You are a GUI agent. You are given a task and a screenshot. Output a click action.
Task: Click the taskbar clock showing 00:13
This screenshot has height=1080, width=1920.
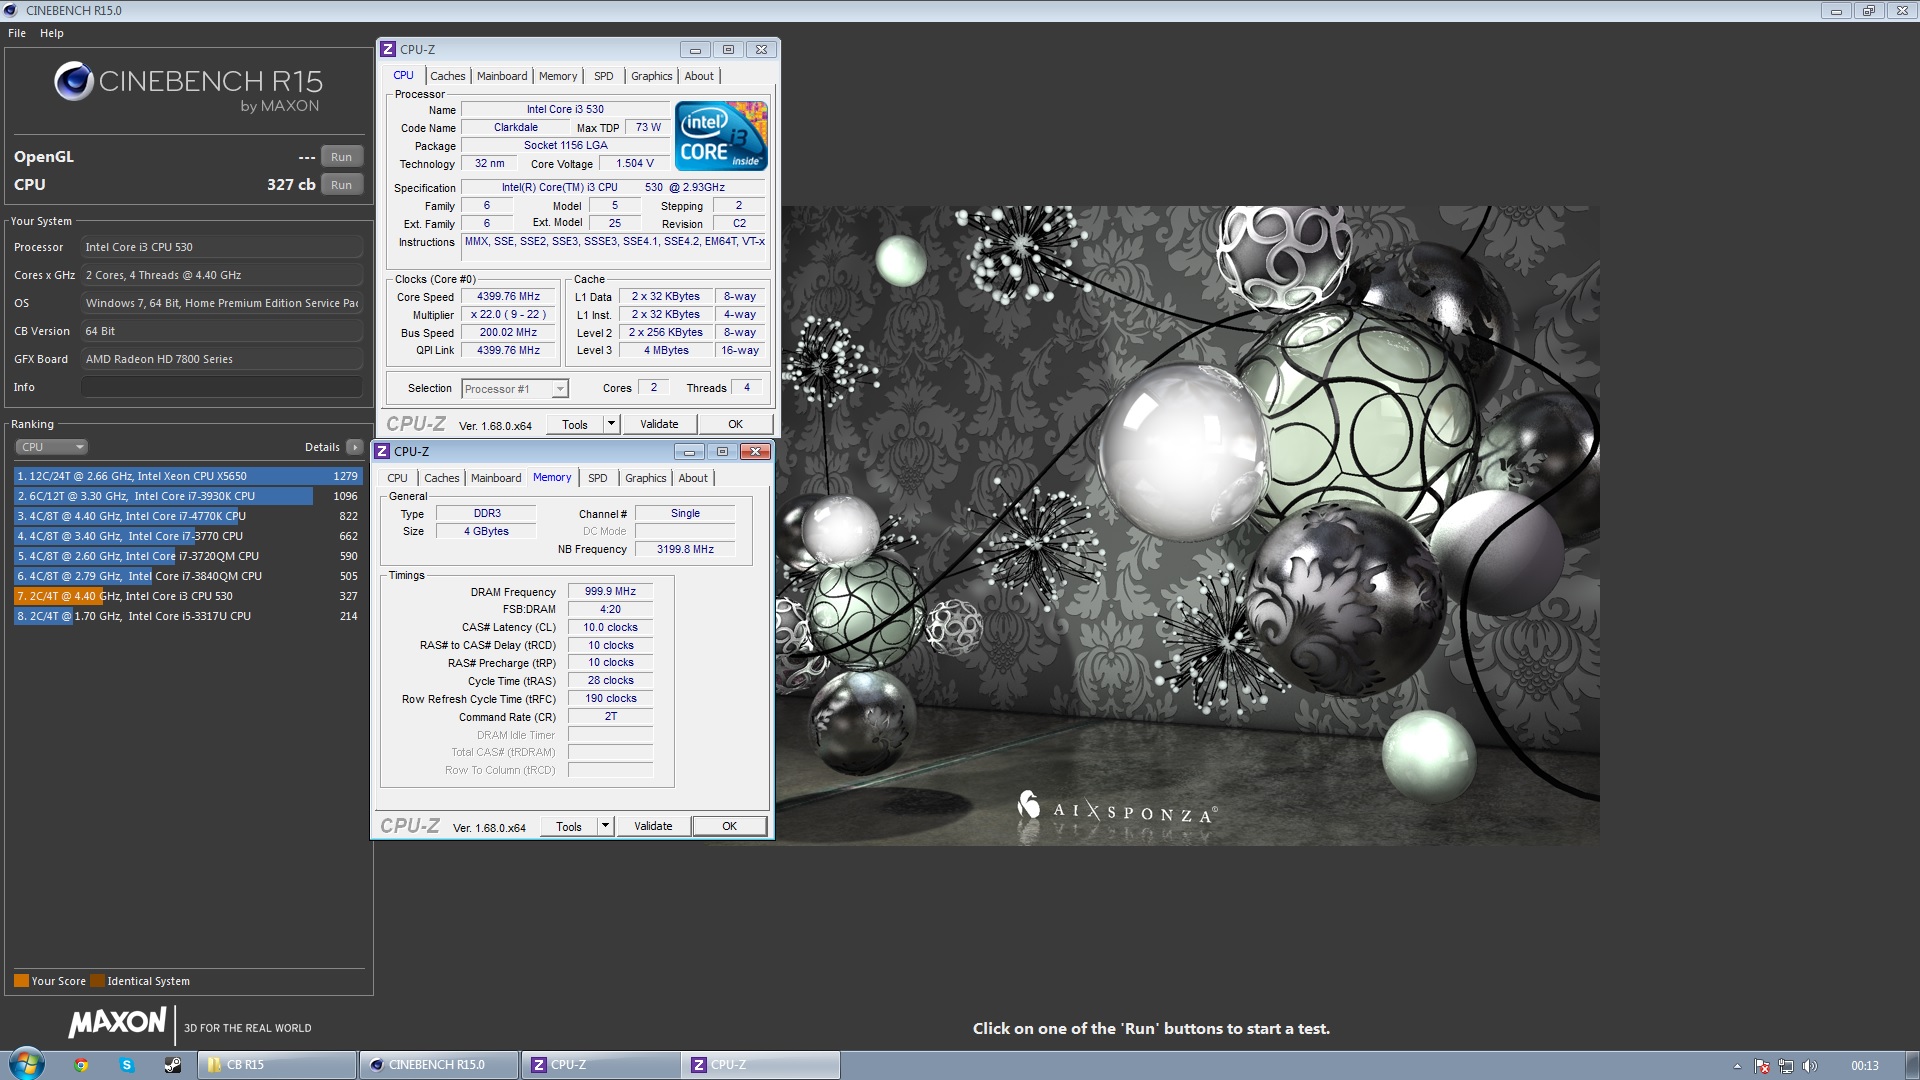(x=1864, y=1066)
